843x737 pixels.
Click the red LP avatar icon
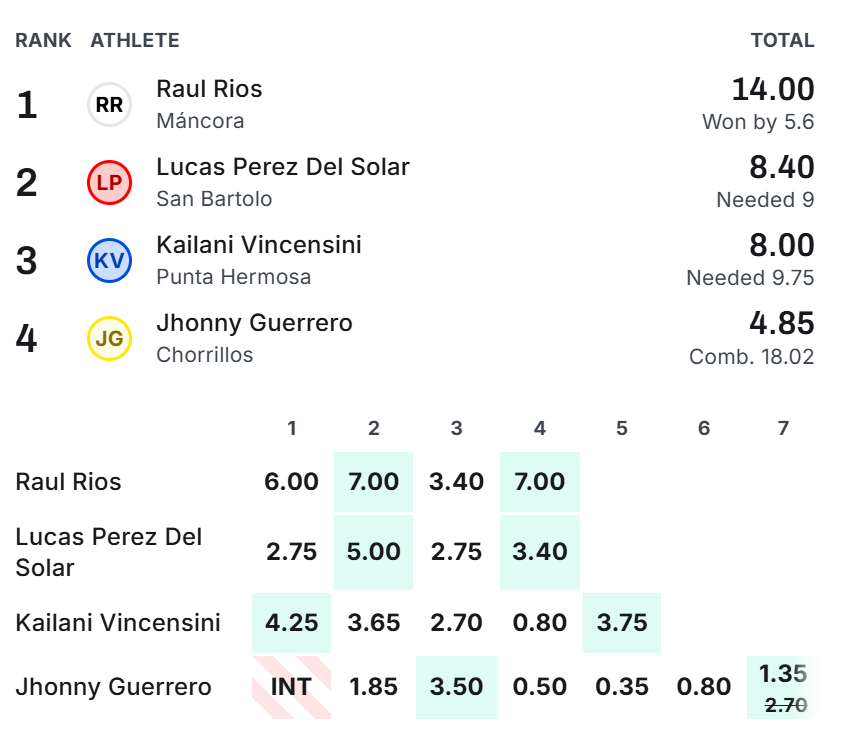tap(109, 182)
